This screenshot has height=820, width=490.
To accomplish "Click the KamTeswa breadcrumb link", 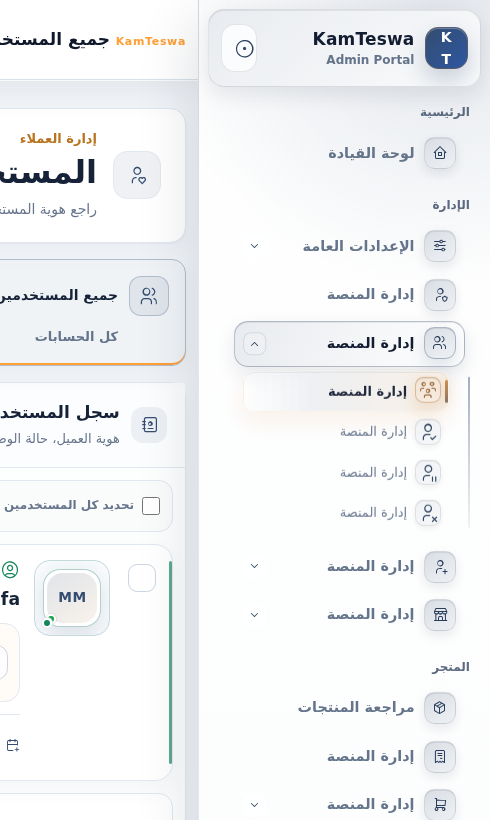I will (151, 41).
